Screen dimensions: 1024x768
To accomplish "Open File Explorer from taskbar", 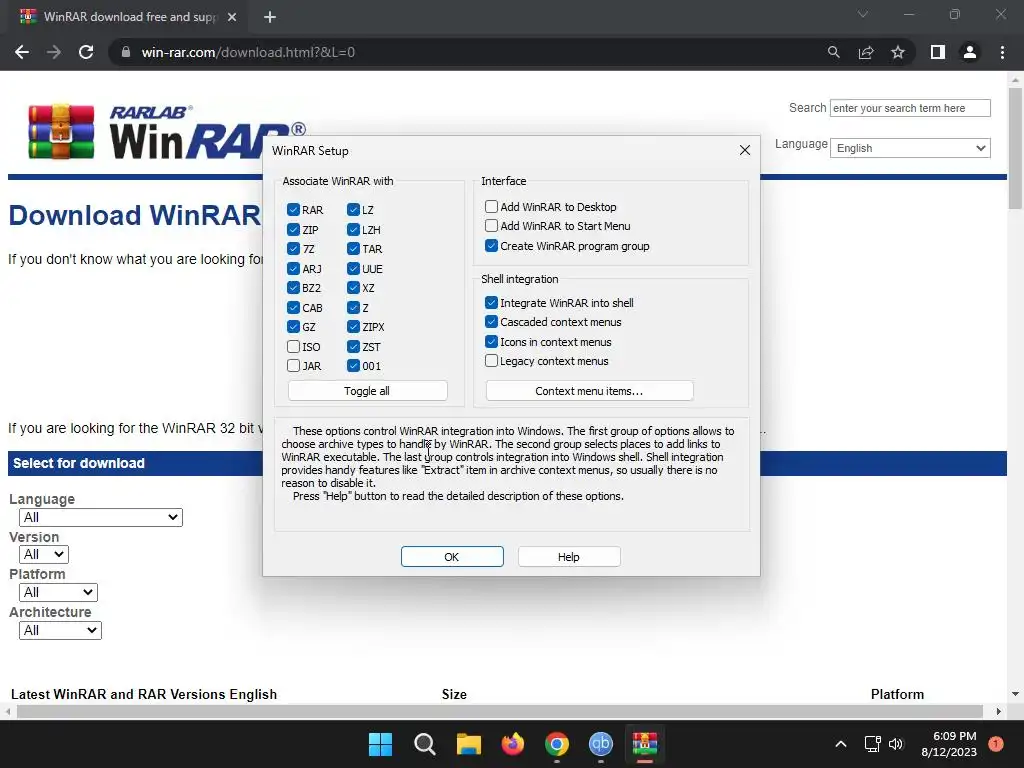I will tap(468, 744).
